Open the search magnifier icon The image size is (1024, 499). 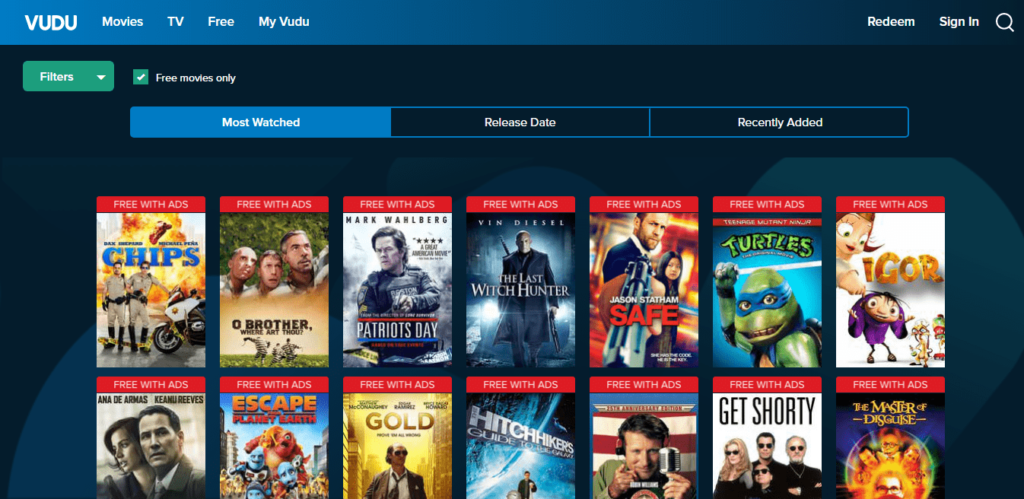point(1004,22)
